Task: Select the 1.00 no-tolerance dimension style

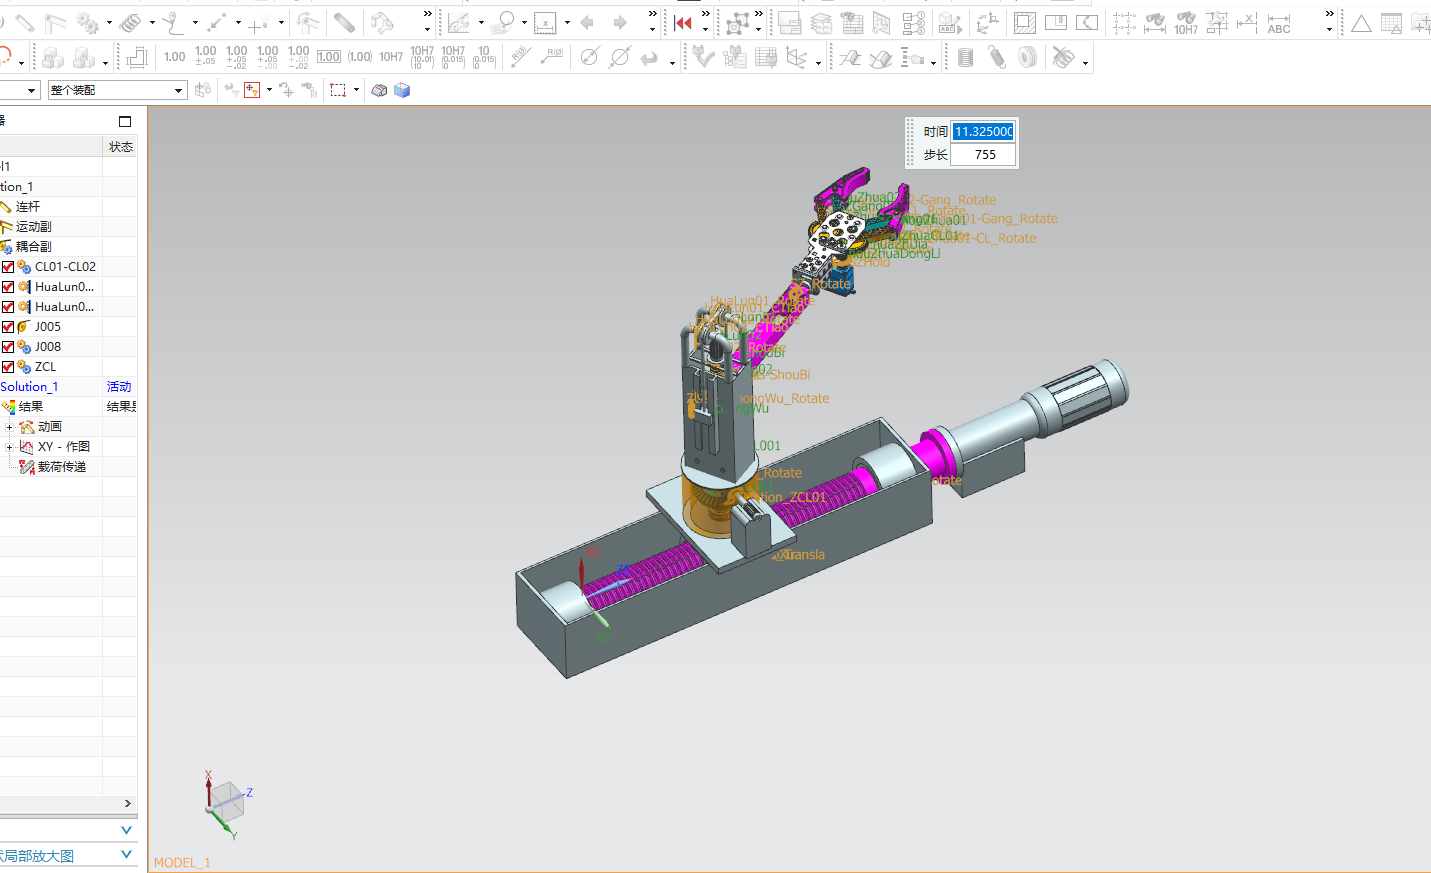Action: pyautogui.click(x=174, y=57)
